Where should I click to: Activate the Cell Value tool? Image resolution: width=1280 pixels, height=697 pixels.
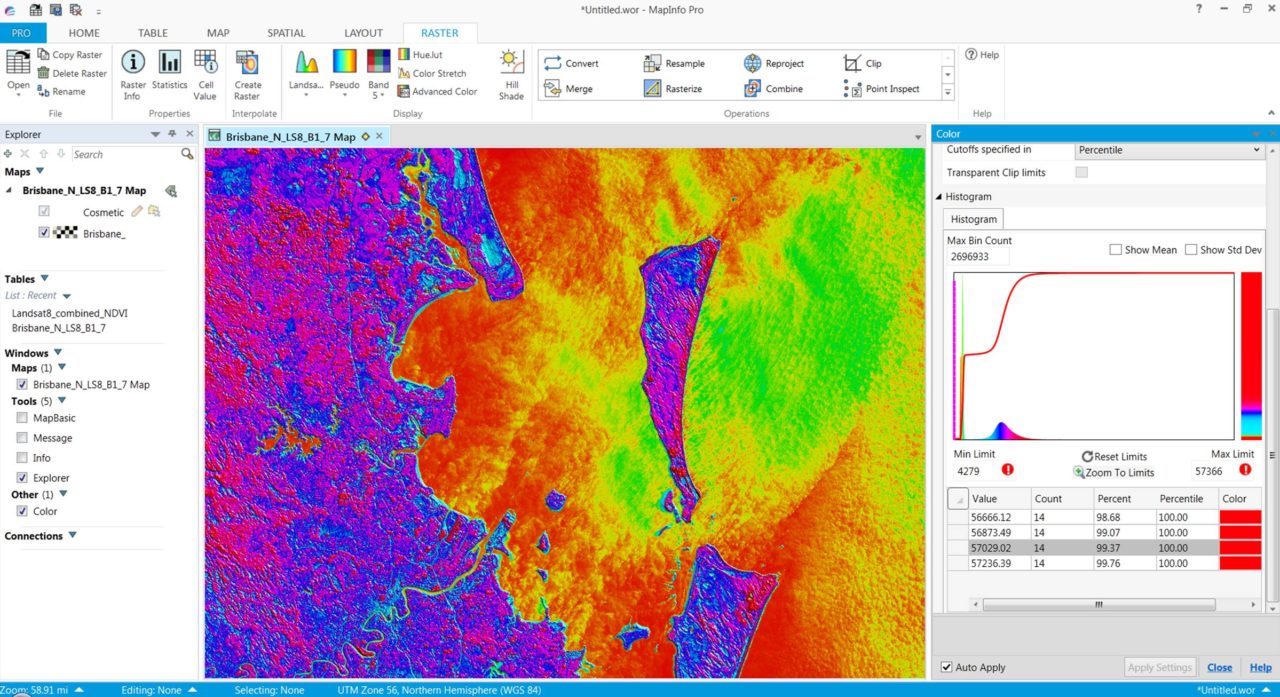click(x=205, y=72)
